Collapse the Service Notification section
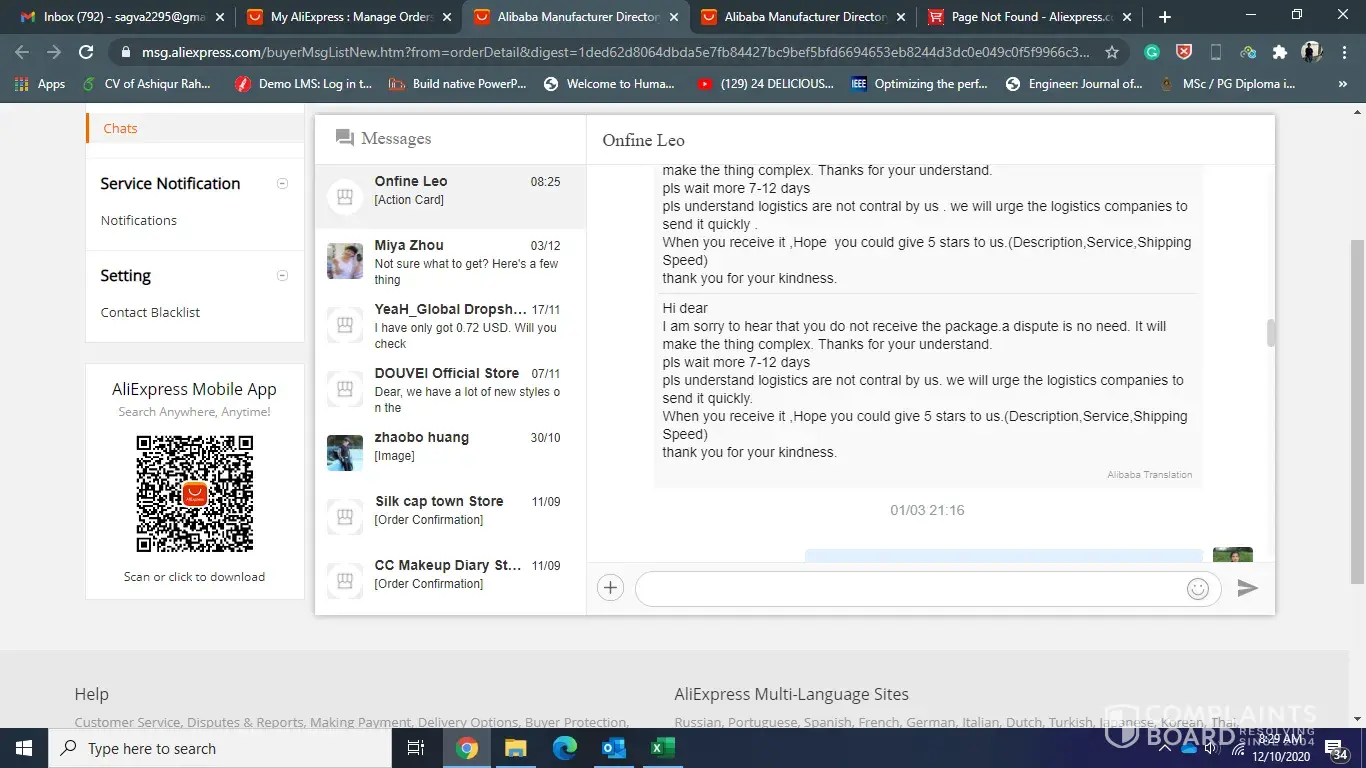The width and height of the screenshot is (1366, 768). (x=282, y=184)
